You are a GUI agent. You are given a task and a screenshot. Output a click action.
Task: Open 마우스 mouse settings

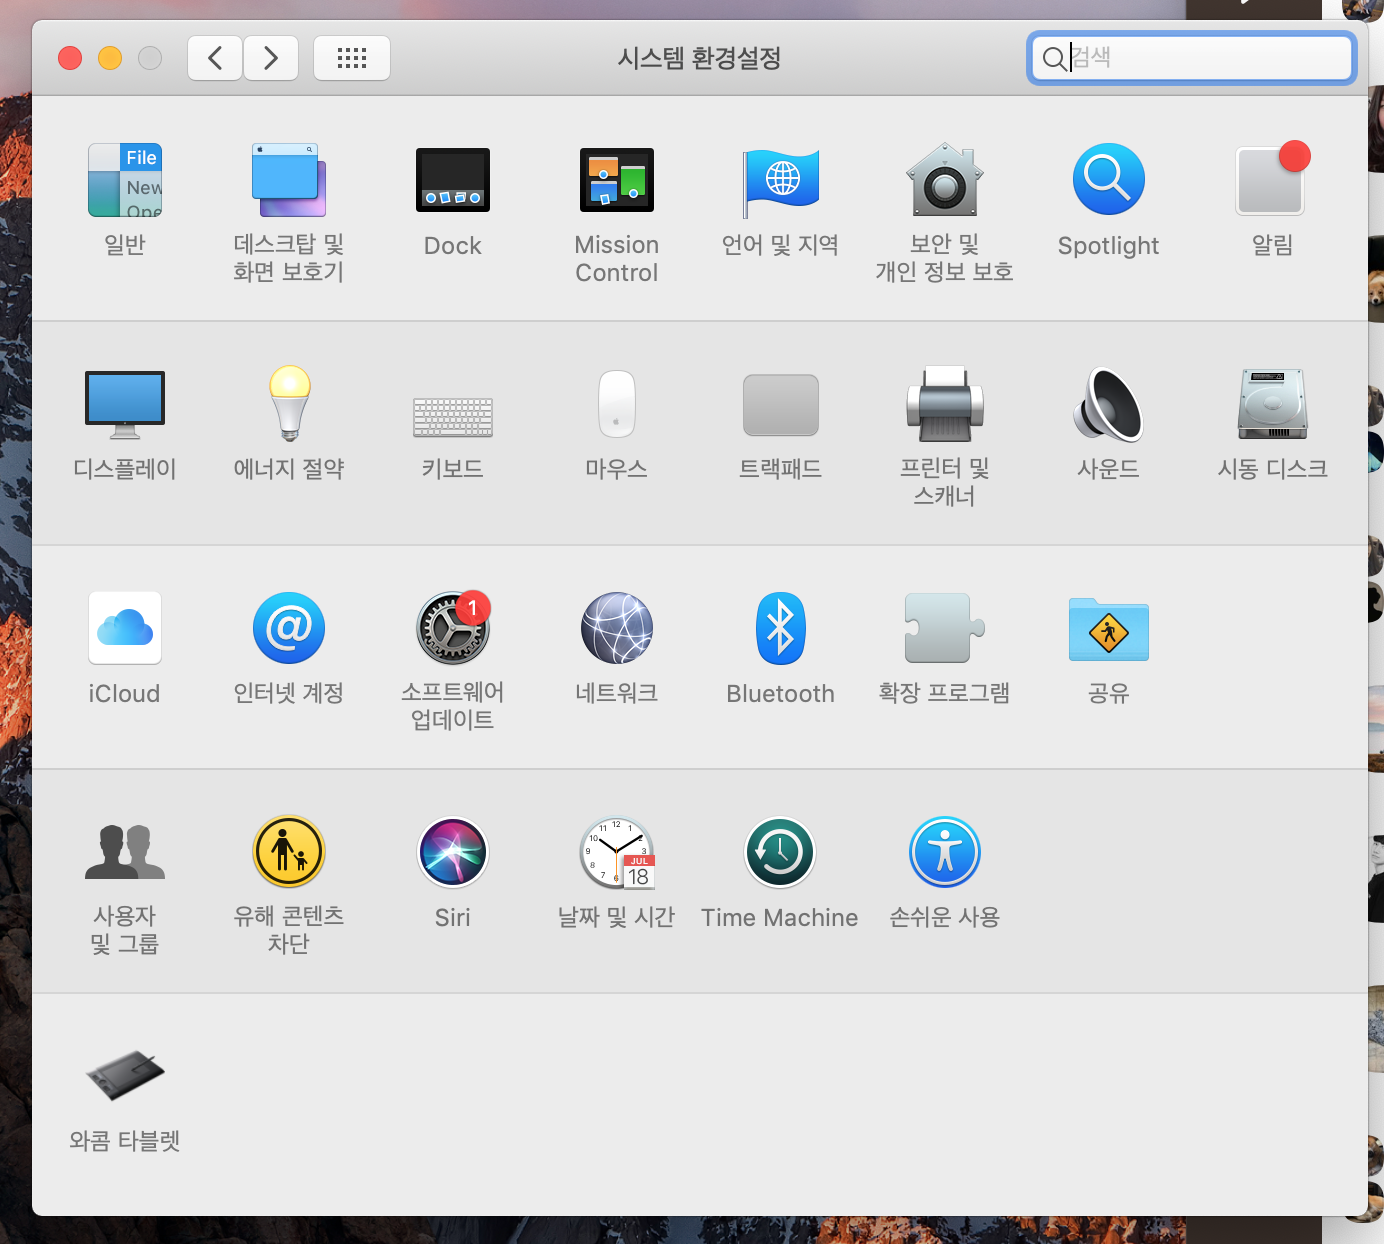617,404
